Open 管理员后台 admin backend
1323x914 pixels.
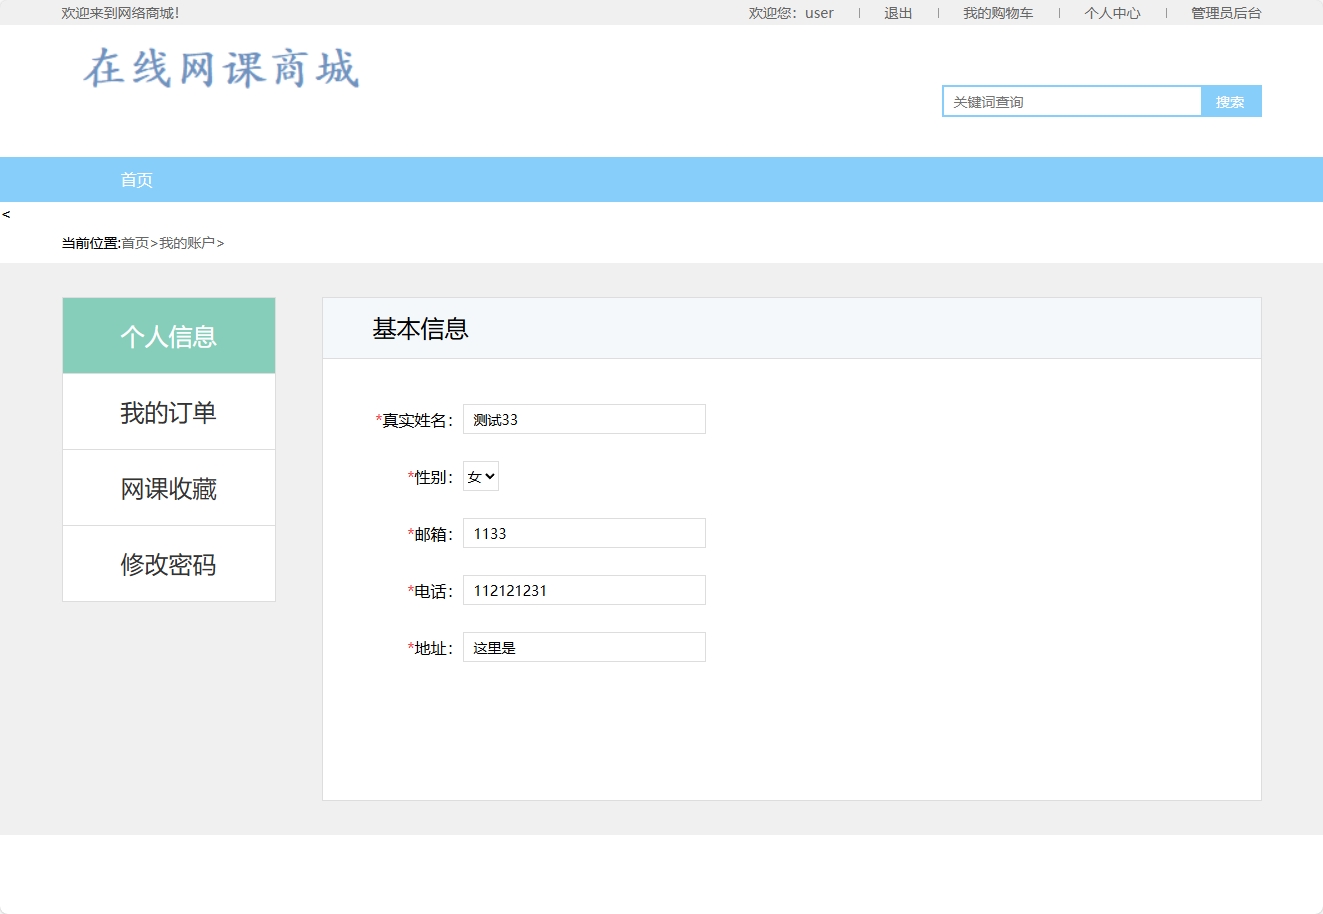pyautogui.click(x=1224, y=12)
